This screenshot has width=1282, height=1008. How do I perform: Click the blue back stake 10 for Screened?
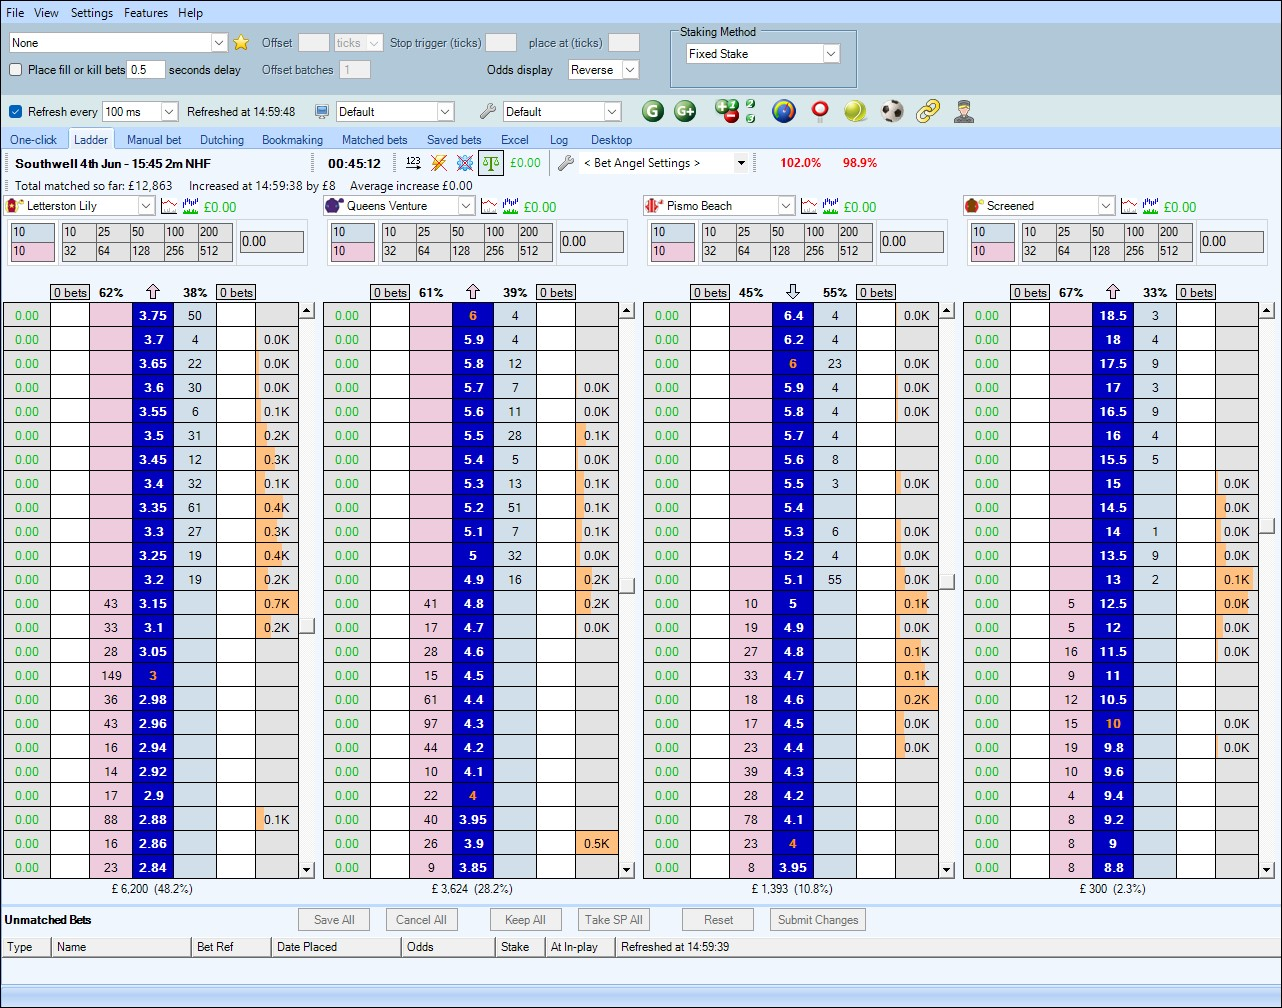pyautogui.click(x=993, y=232)
